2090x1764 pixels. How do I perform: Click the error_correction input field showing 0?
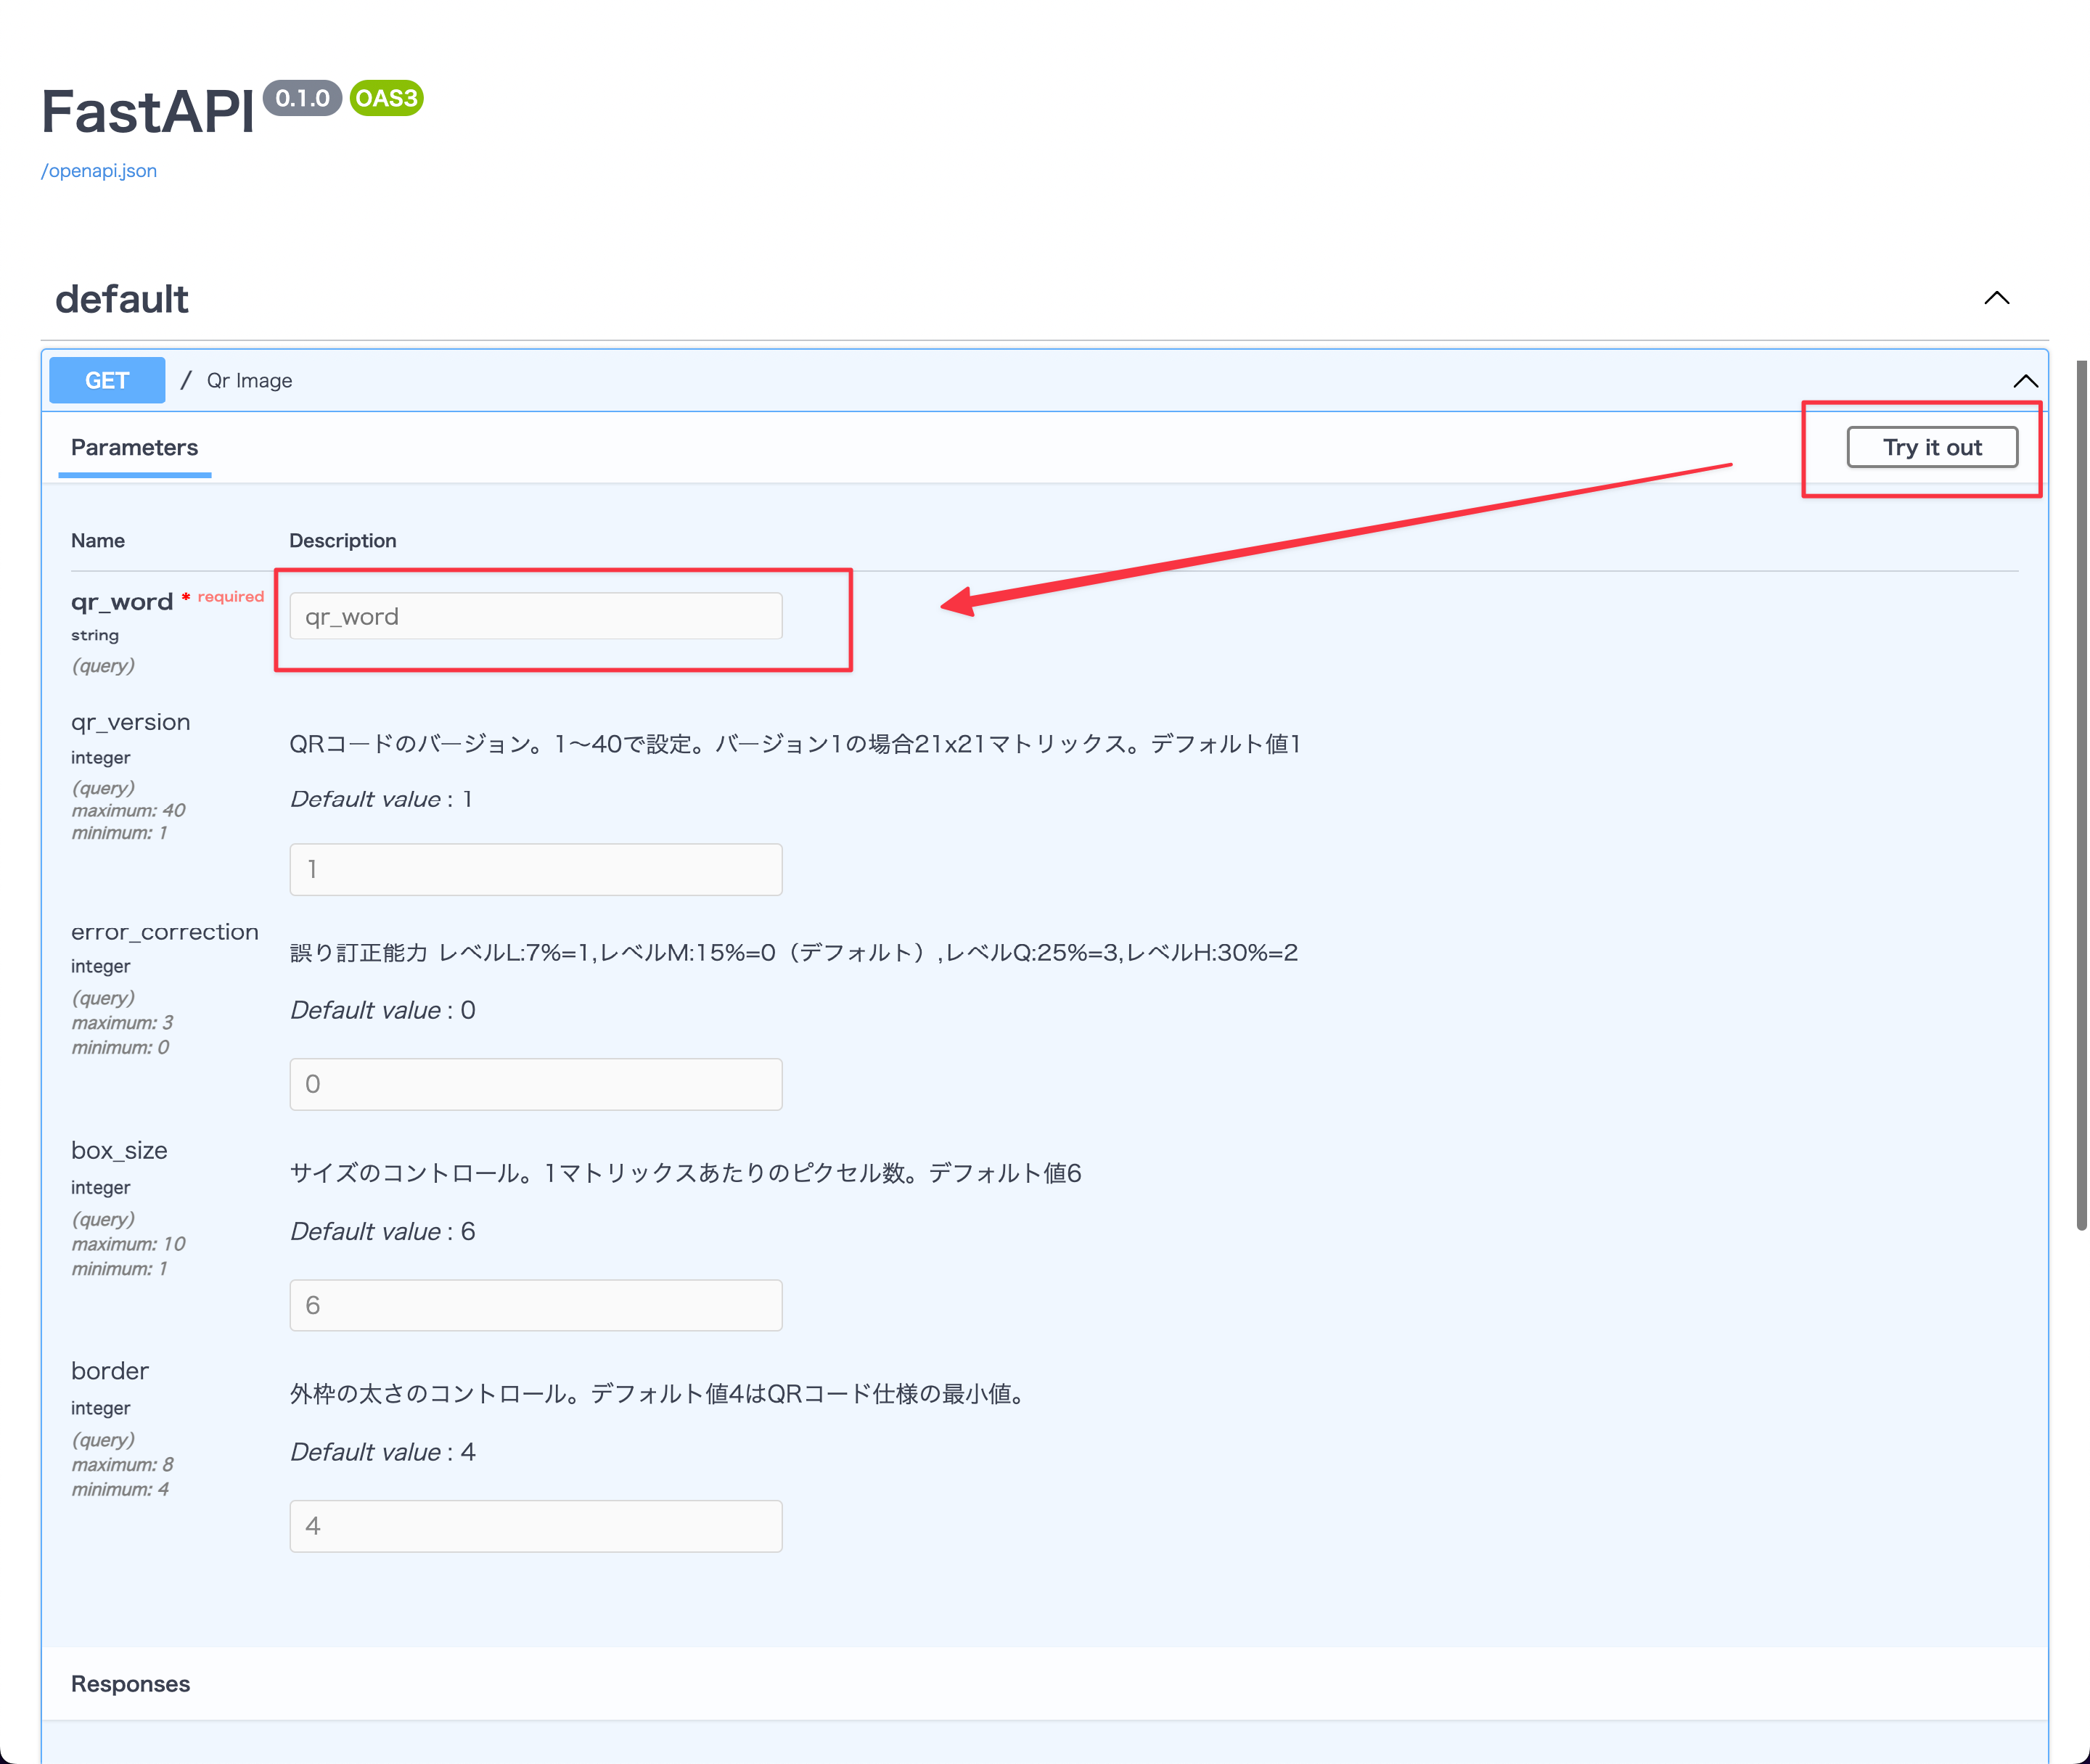click(x=536, y=1085)
